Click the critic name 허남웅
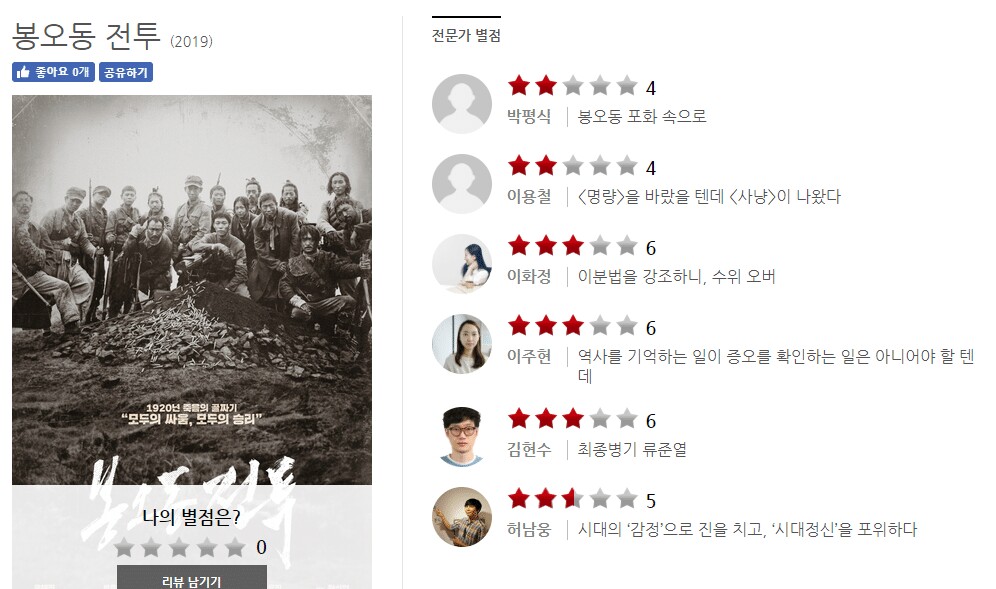Image resolution: width=996 pixels, height=589 pixels. (528, 529)
